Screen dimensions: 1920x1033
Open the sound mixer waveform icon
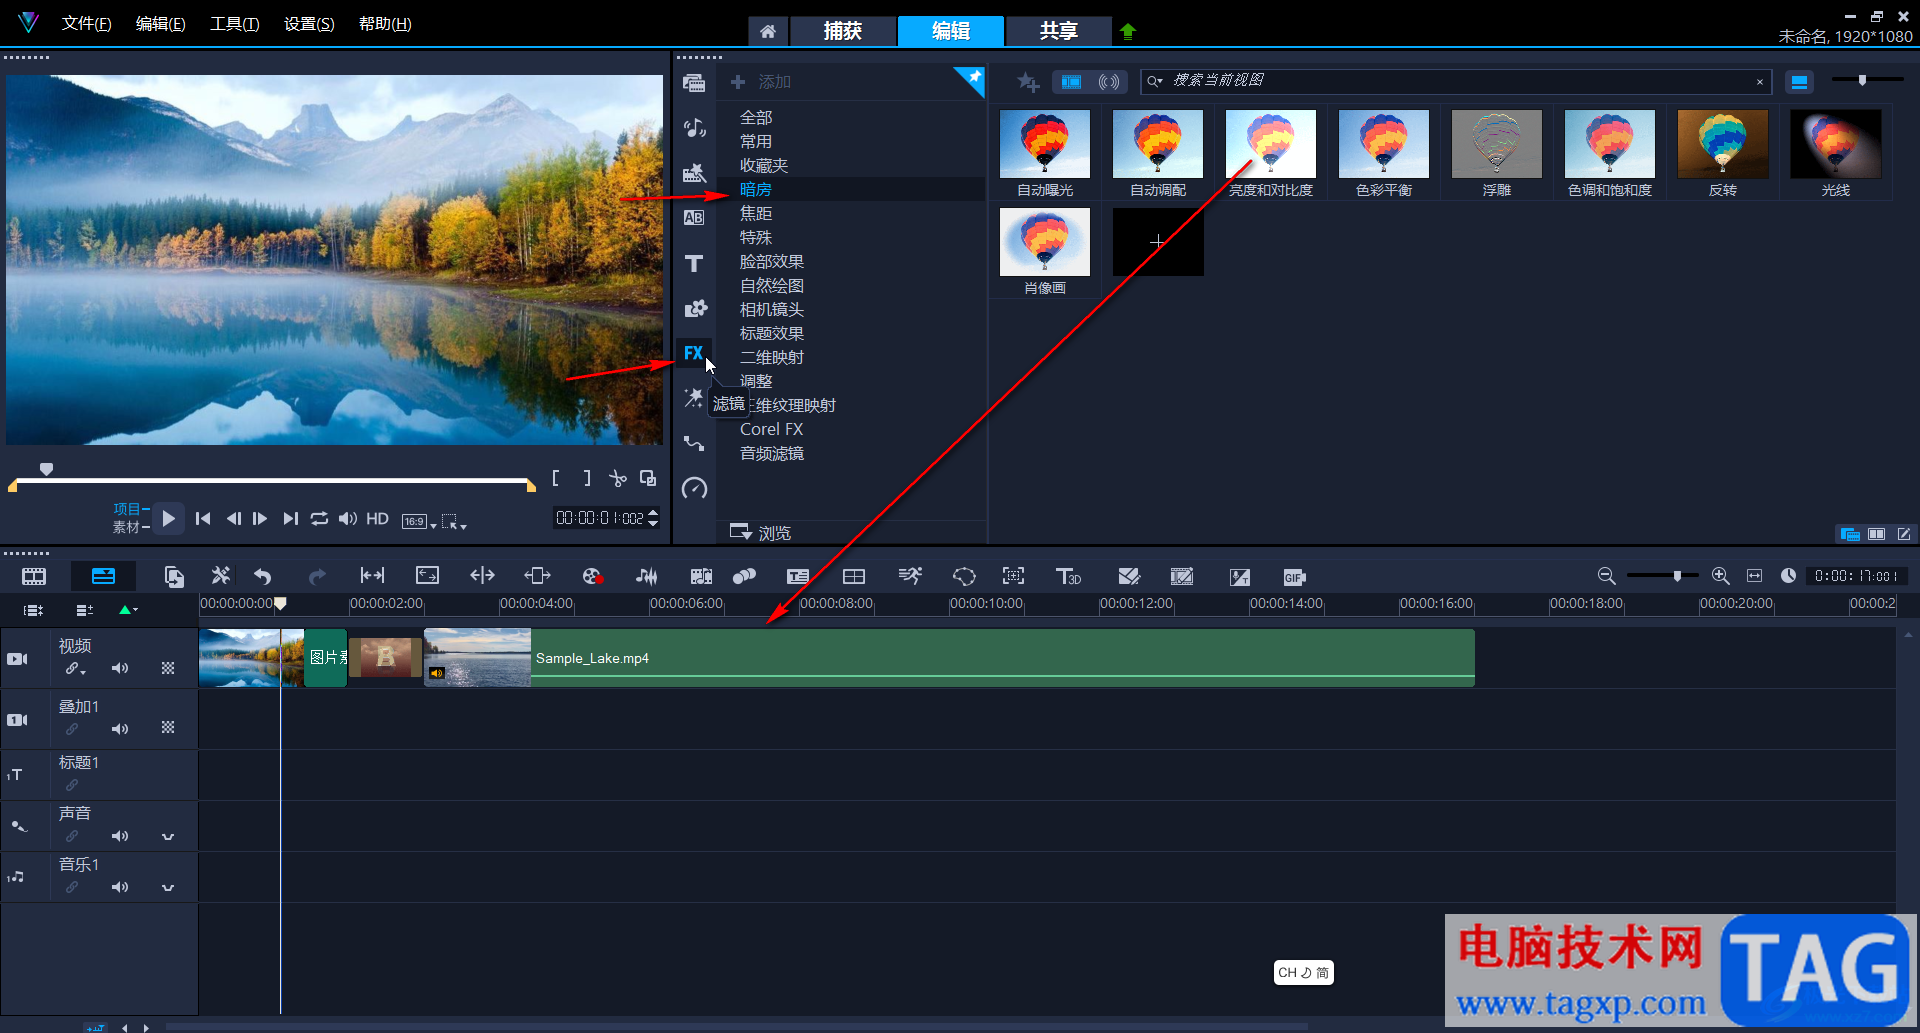[x=647, y=576]
